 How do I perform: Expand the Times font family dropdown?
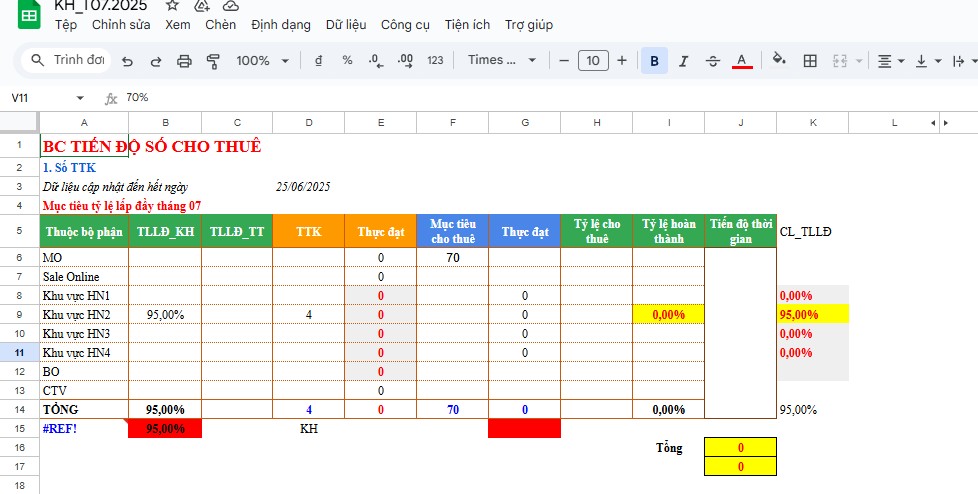pos(501,61)
